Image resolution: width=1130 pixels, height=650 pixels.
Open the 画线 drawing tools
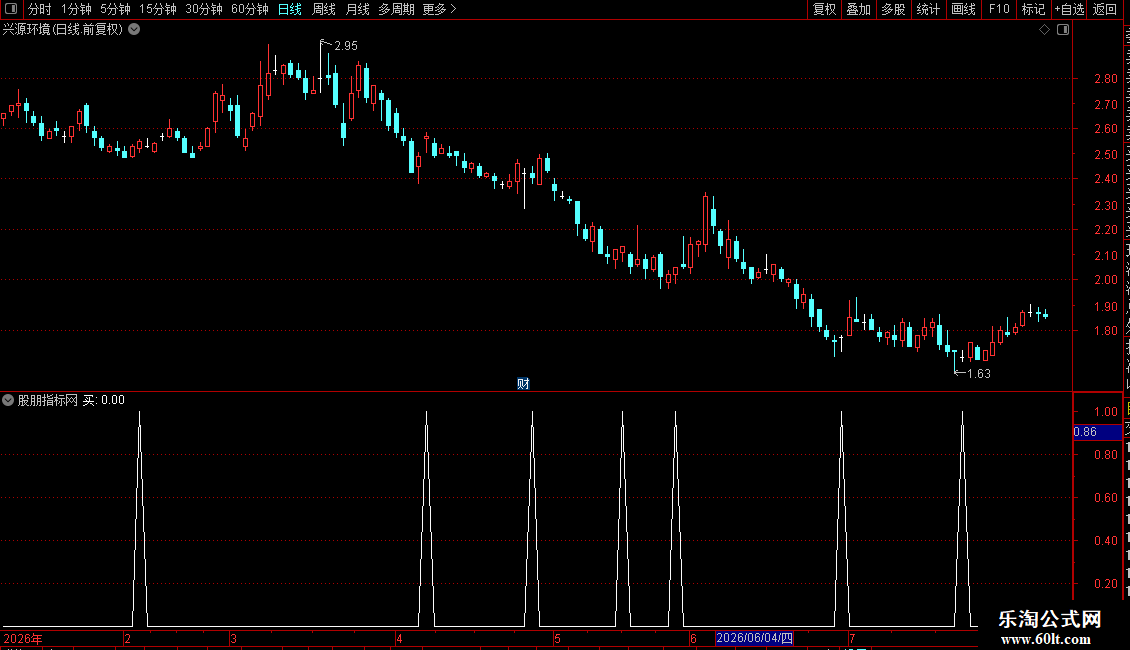point(964,9)
